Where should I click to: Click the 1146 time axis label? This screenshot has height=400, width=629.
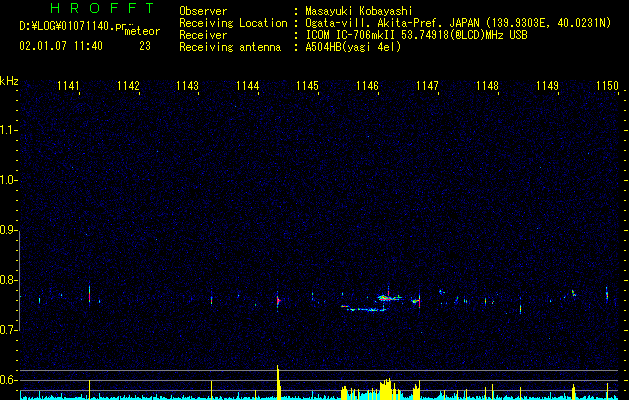(367, 85)
